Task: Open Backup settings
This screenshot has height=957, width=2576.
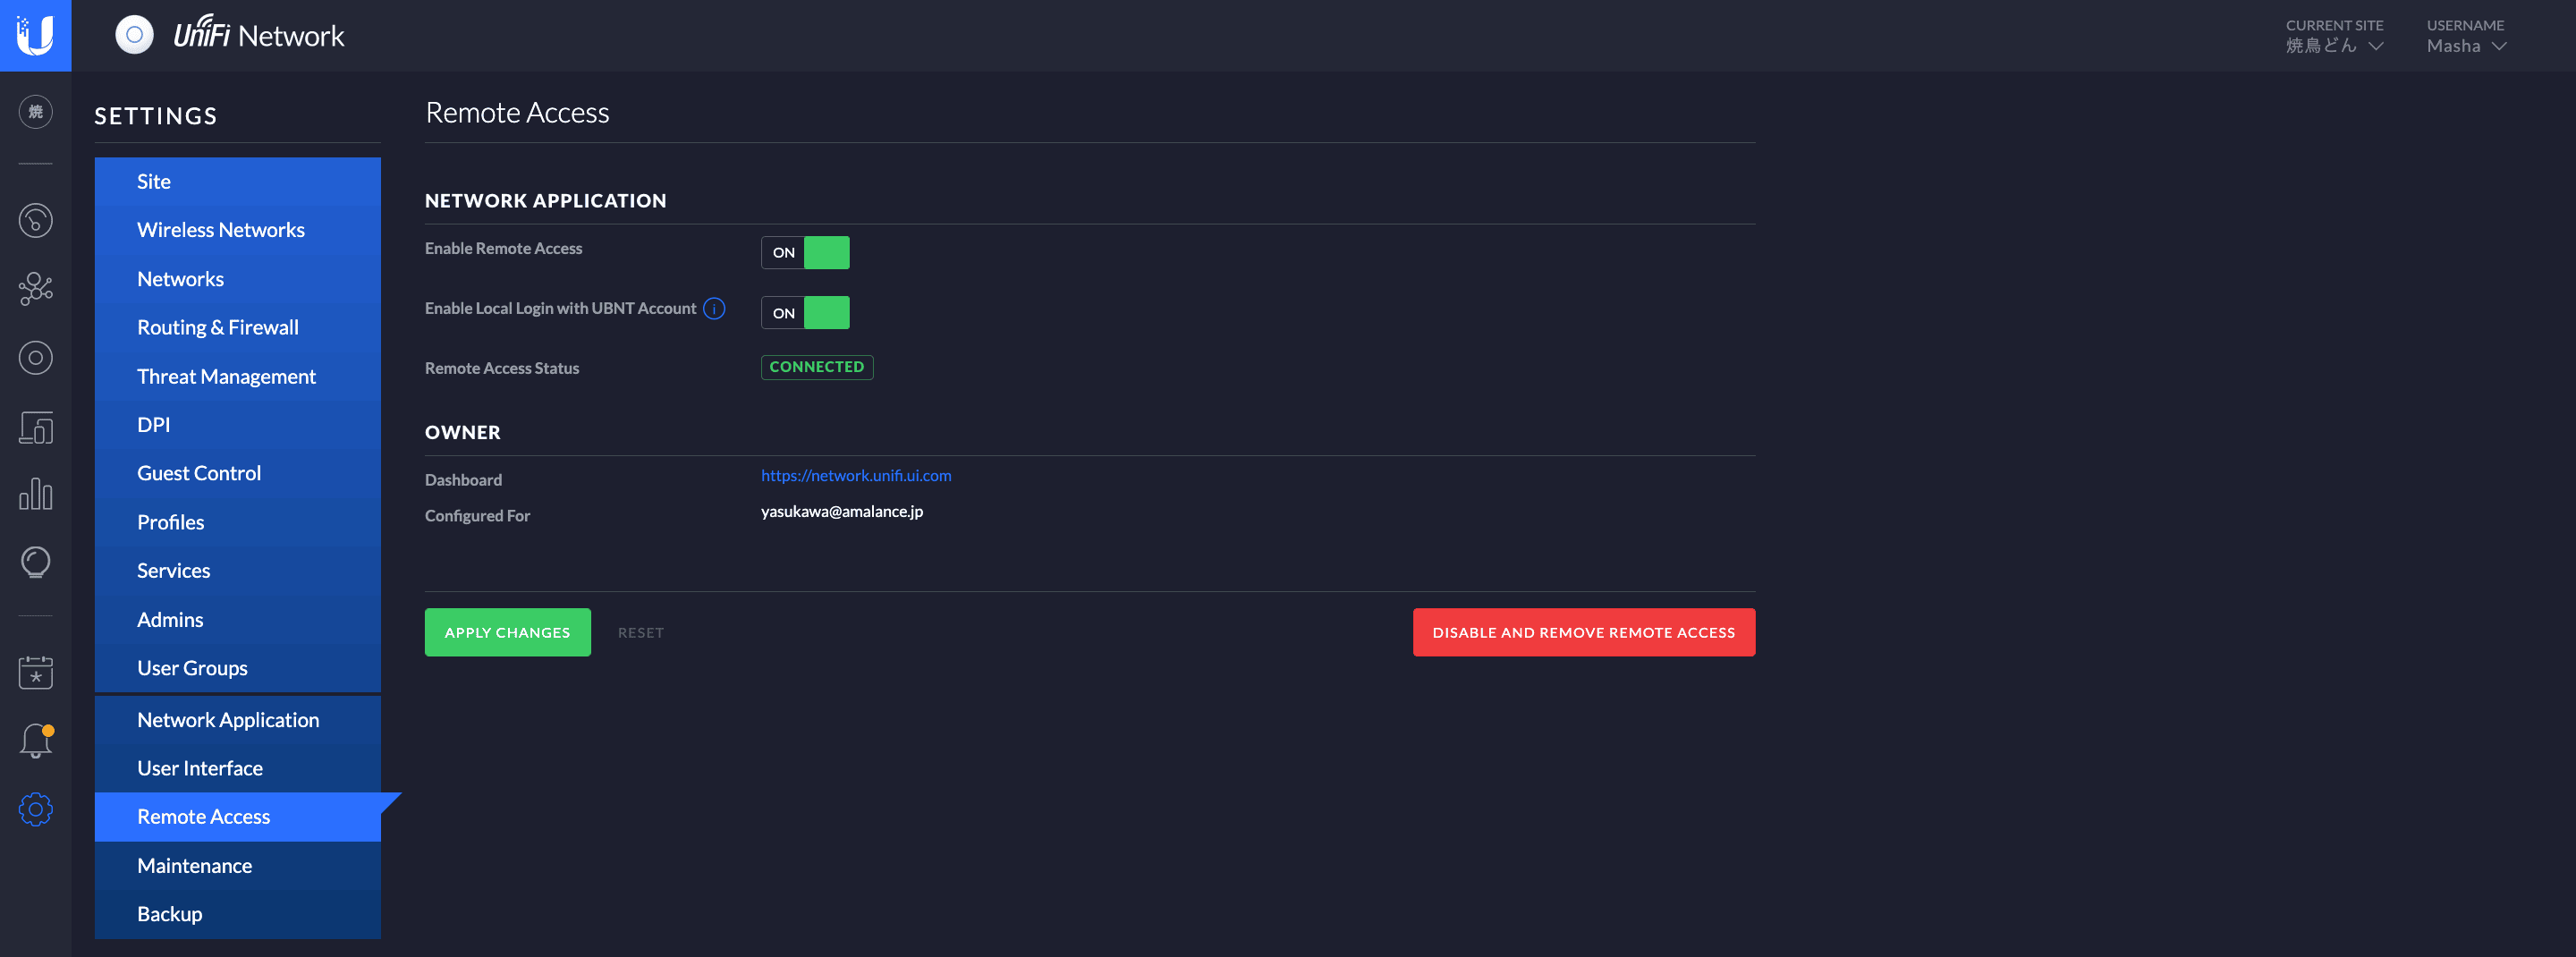Action: click(x=238, y=914)
